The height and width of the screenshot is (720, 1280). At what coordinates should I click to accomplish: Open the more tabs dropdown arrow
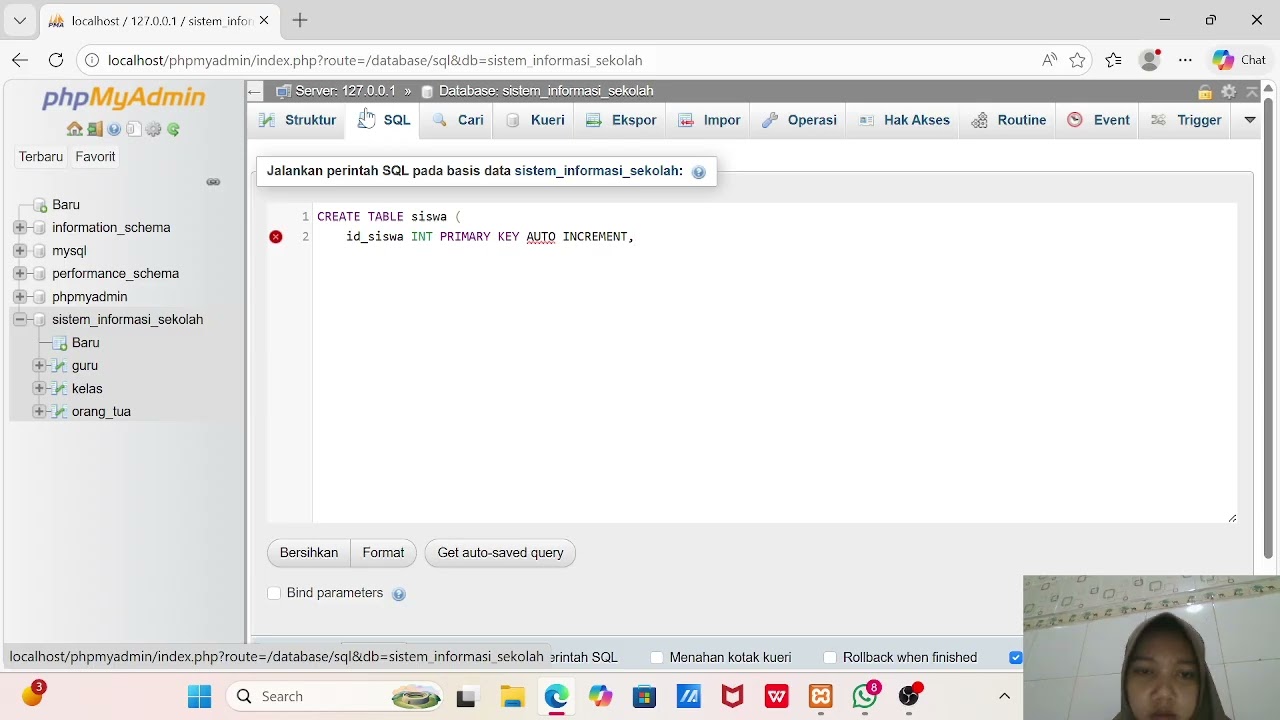pyautogui.click(x=1249, y=120)
